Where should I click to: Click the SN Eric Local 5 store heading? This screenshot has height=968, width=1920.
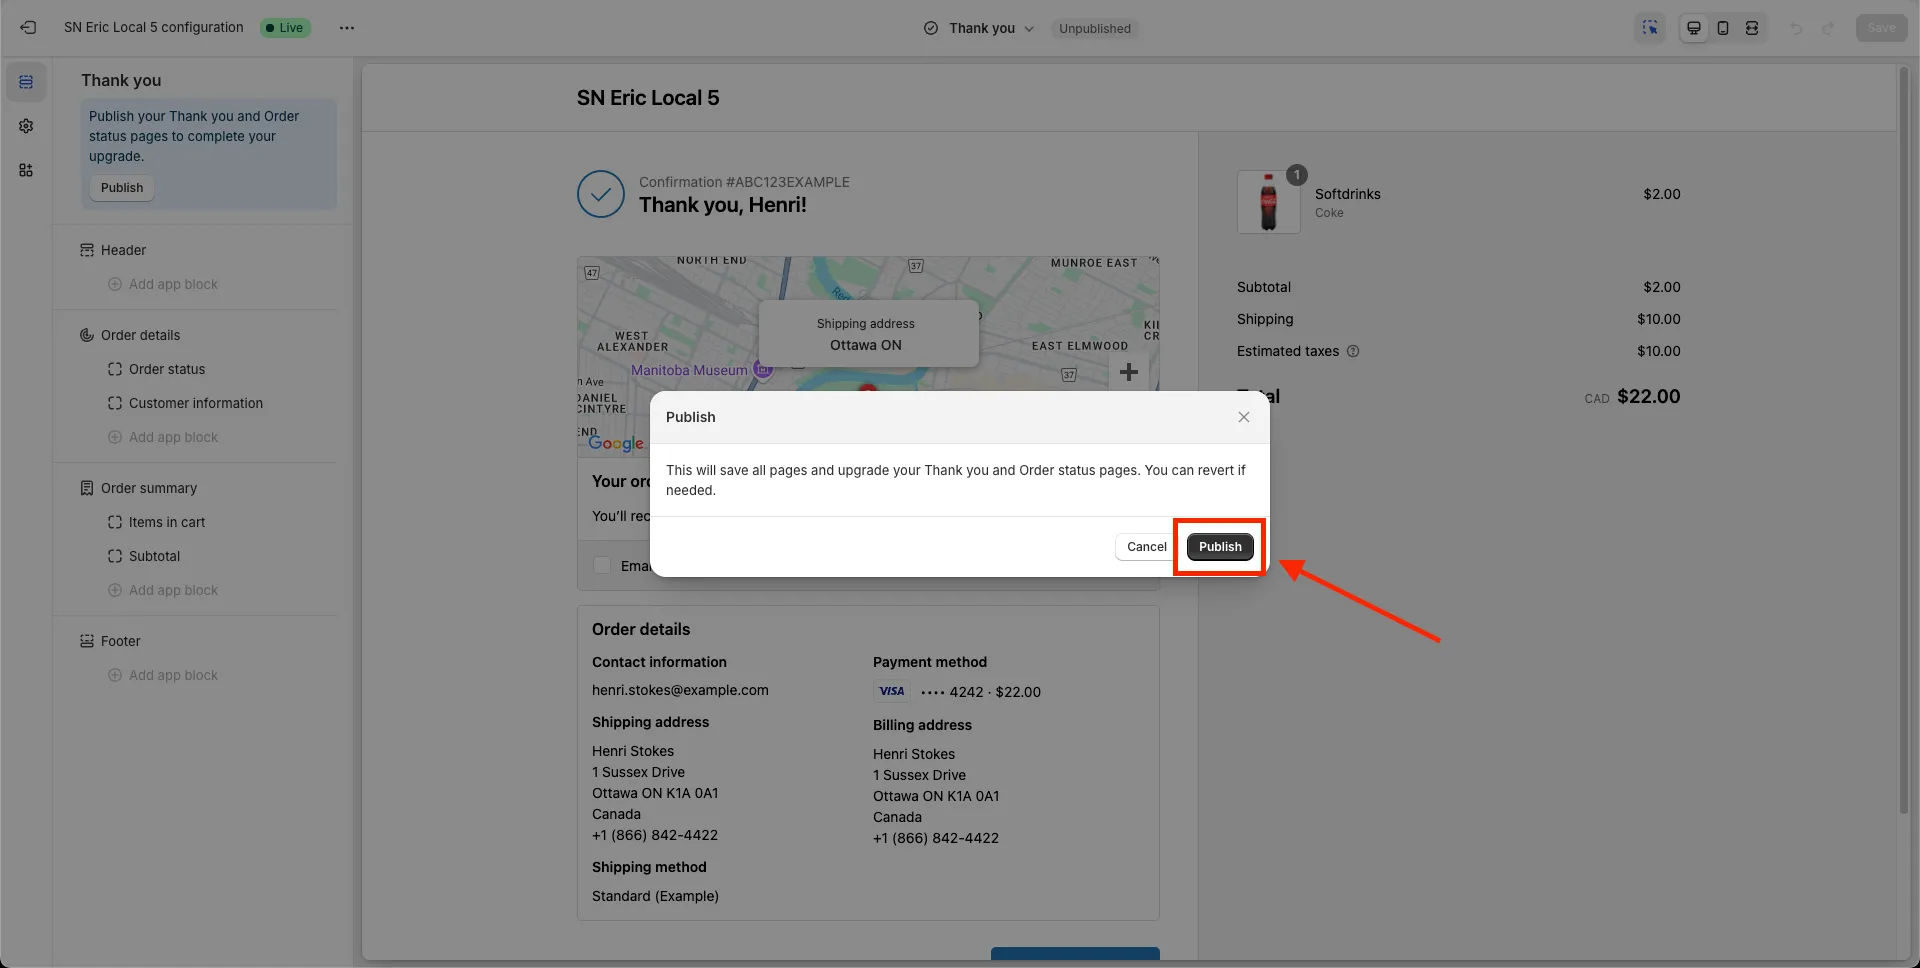(648, 98)
